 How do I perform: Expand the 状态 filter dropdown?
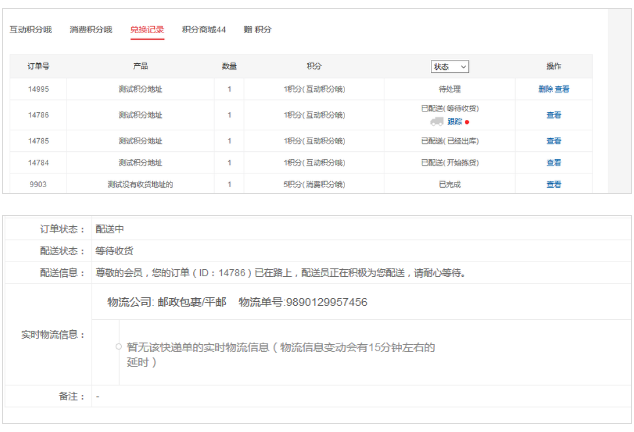coord(449,67)
